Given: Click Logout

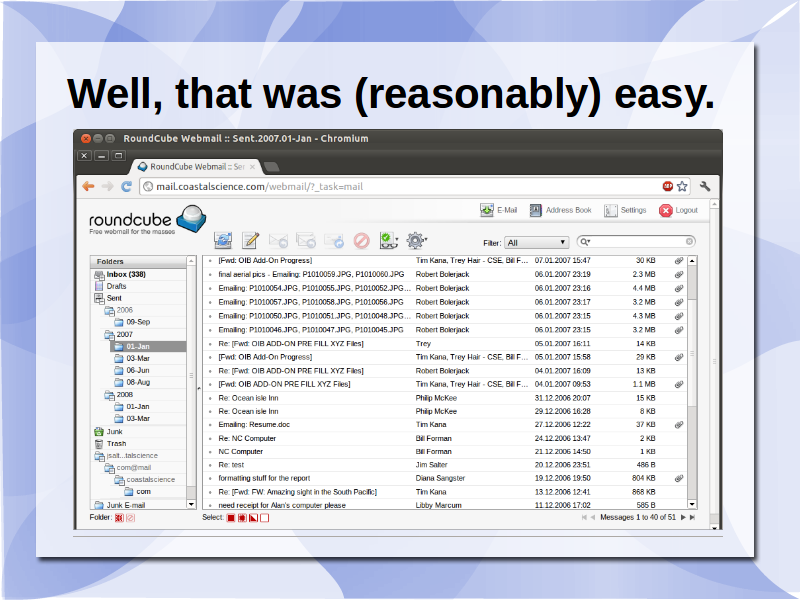Looking at the screenshot, I should [x=678, y=210].
